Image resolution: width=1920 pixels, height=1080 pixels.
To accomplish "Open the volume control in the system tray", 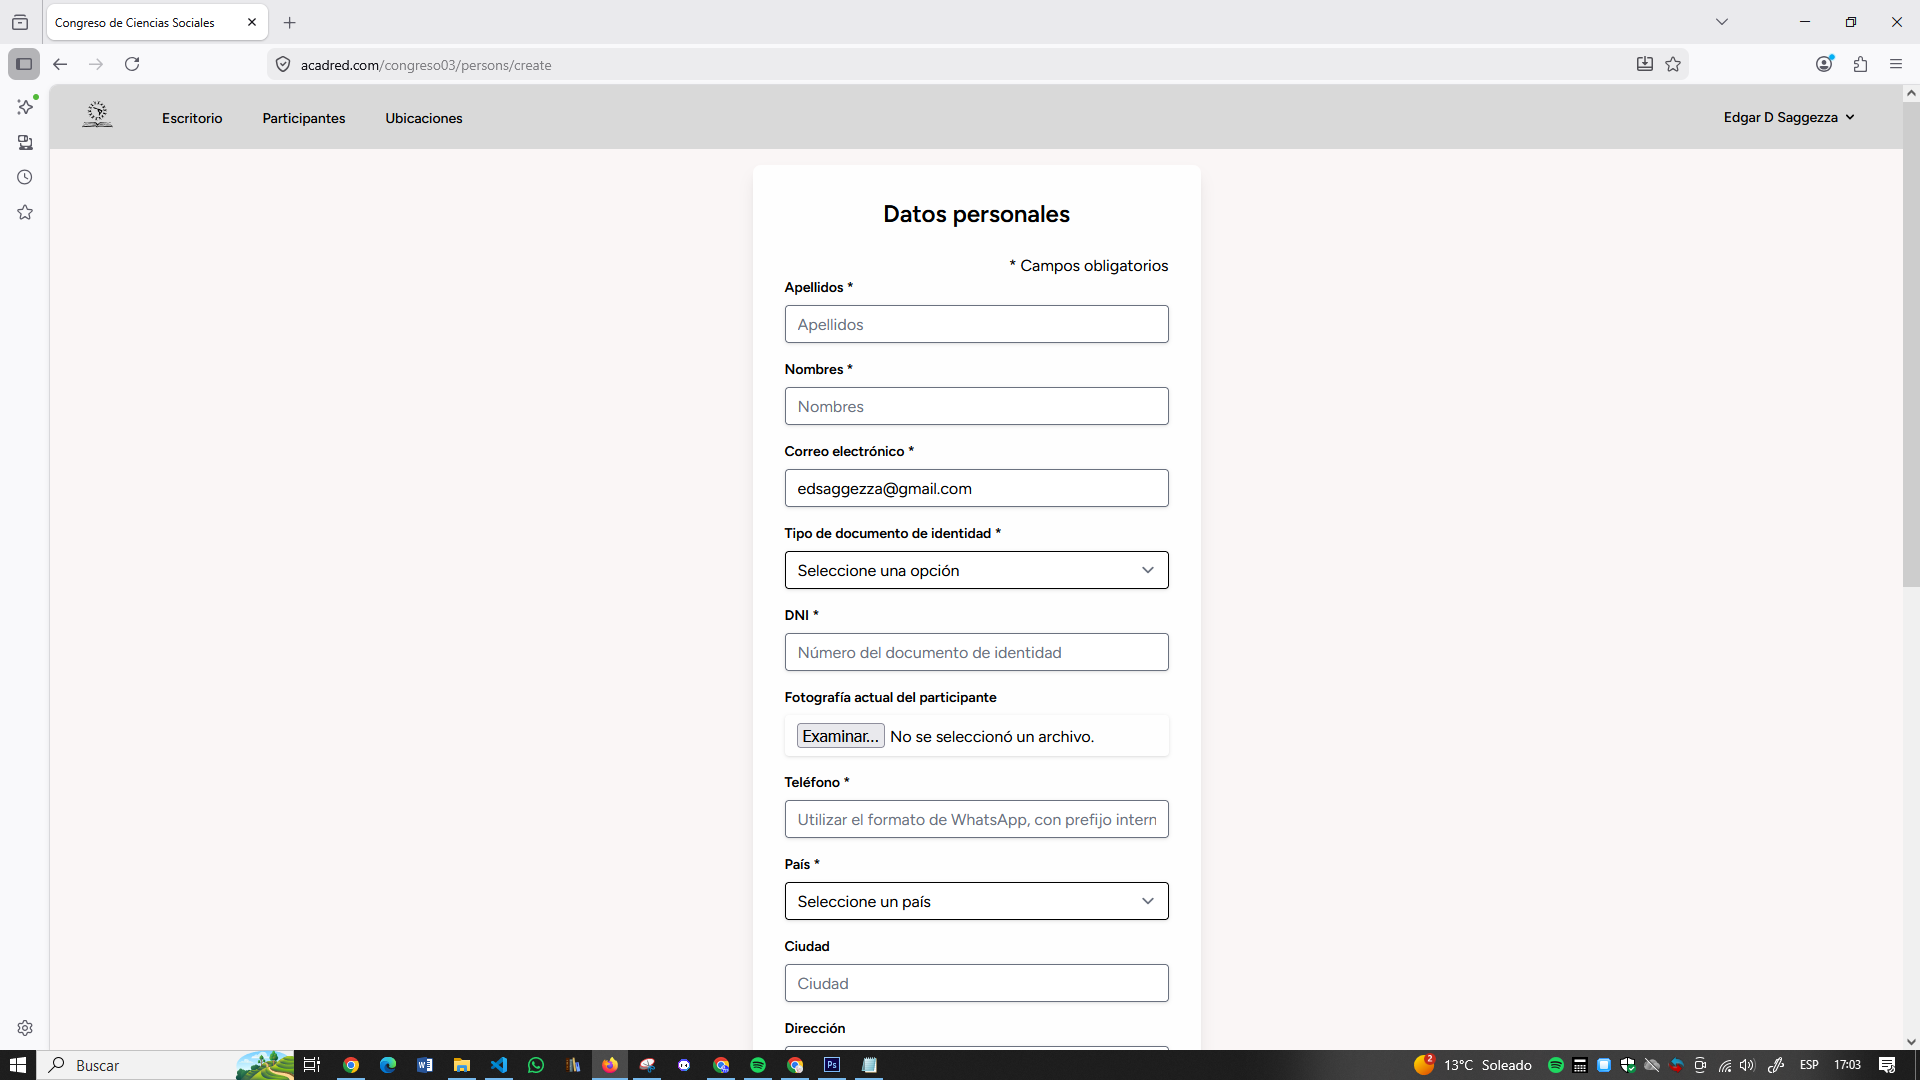I will [1747, 1065].
